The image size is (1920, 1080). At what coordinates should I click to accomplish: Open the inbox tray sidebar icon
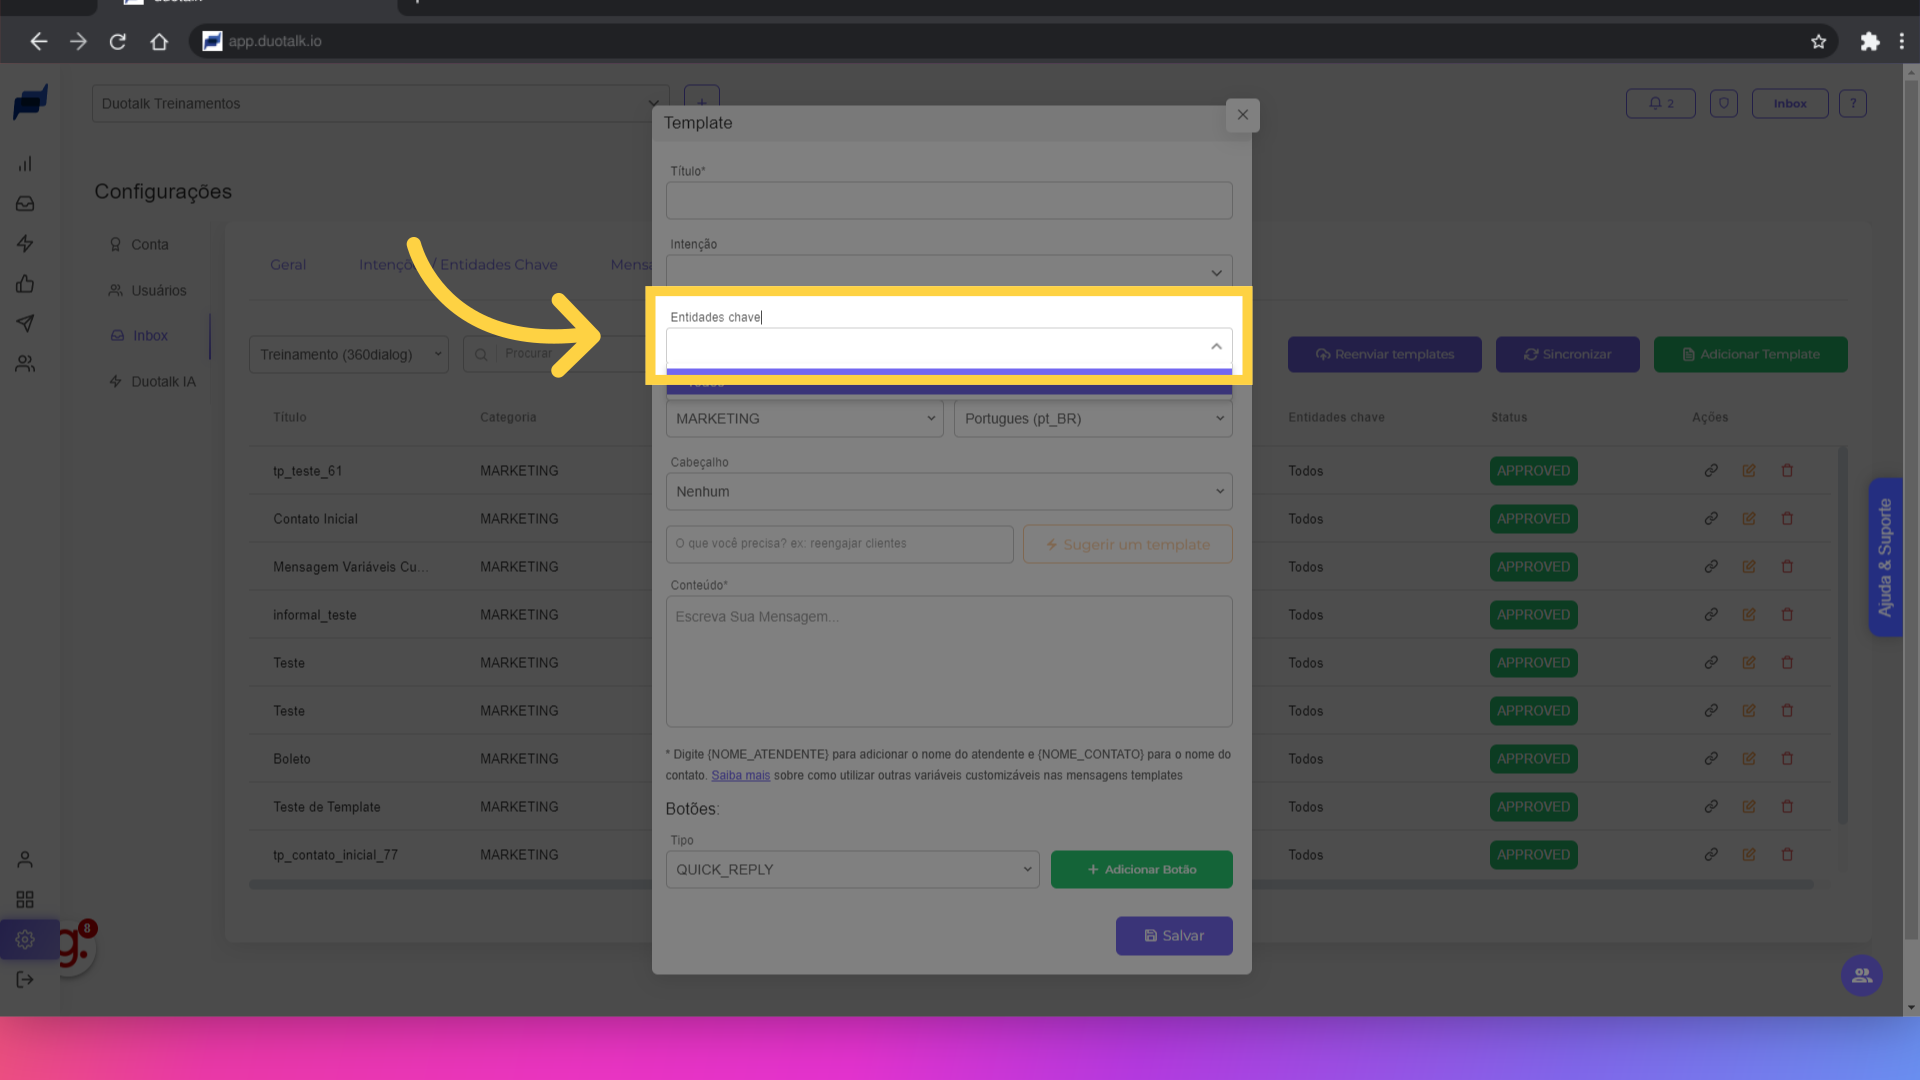point(25,204)
